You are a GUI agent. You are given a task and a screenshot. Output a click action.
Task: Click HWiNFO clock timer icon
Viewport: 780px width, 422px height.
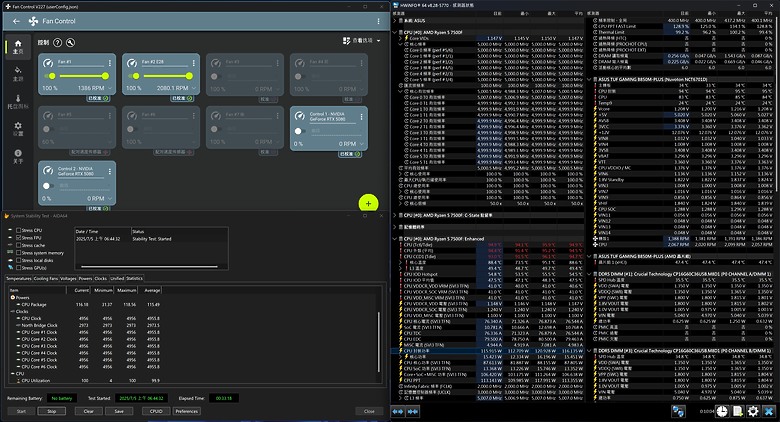click(722, 411)
